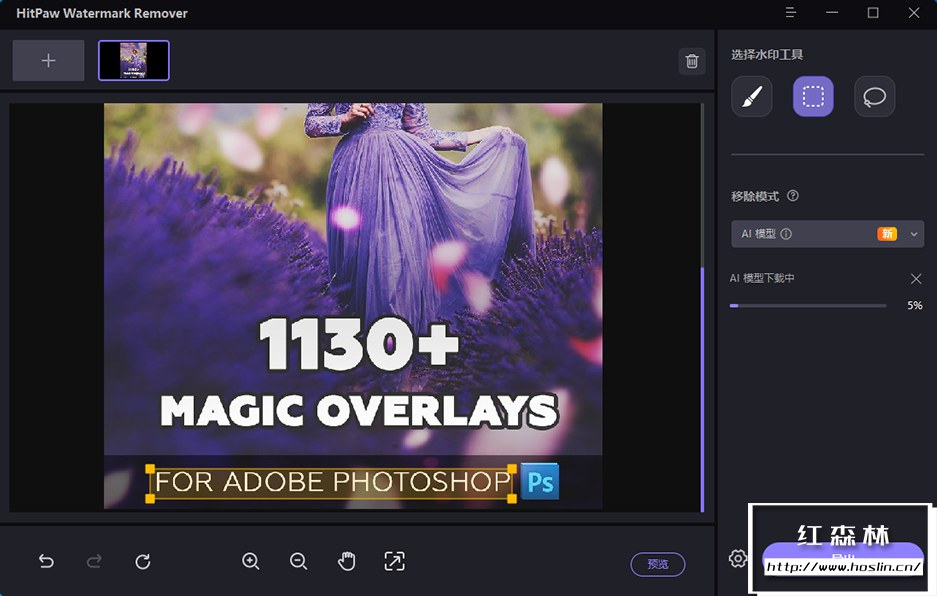Click the AI 模型下载中 status label
Screen dimensions: 937x596
[x=762, y=278]
